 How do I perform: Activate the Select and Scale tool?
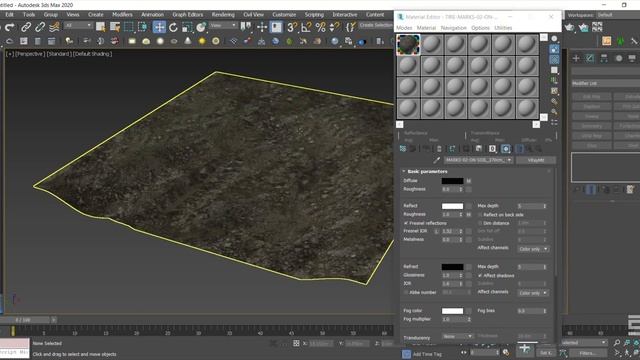[187, 27]
